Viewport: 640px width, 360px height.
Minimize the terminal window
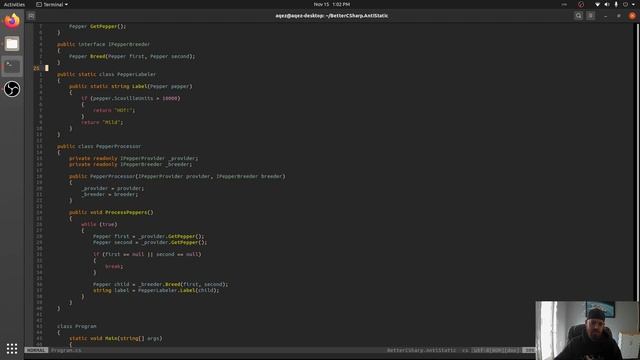point(606,16)
